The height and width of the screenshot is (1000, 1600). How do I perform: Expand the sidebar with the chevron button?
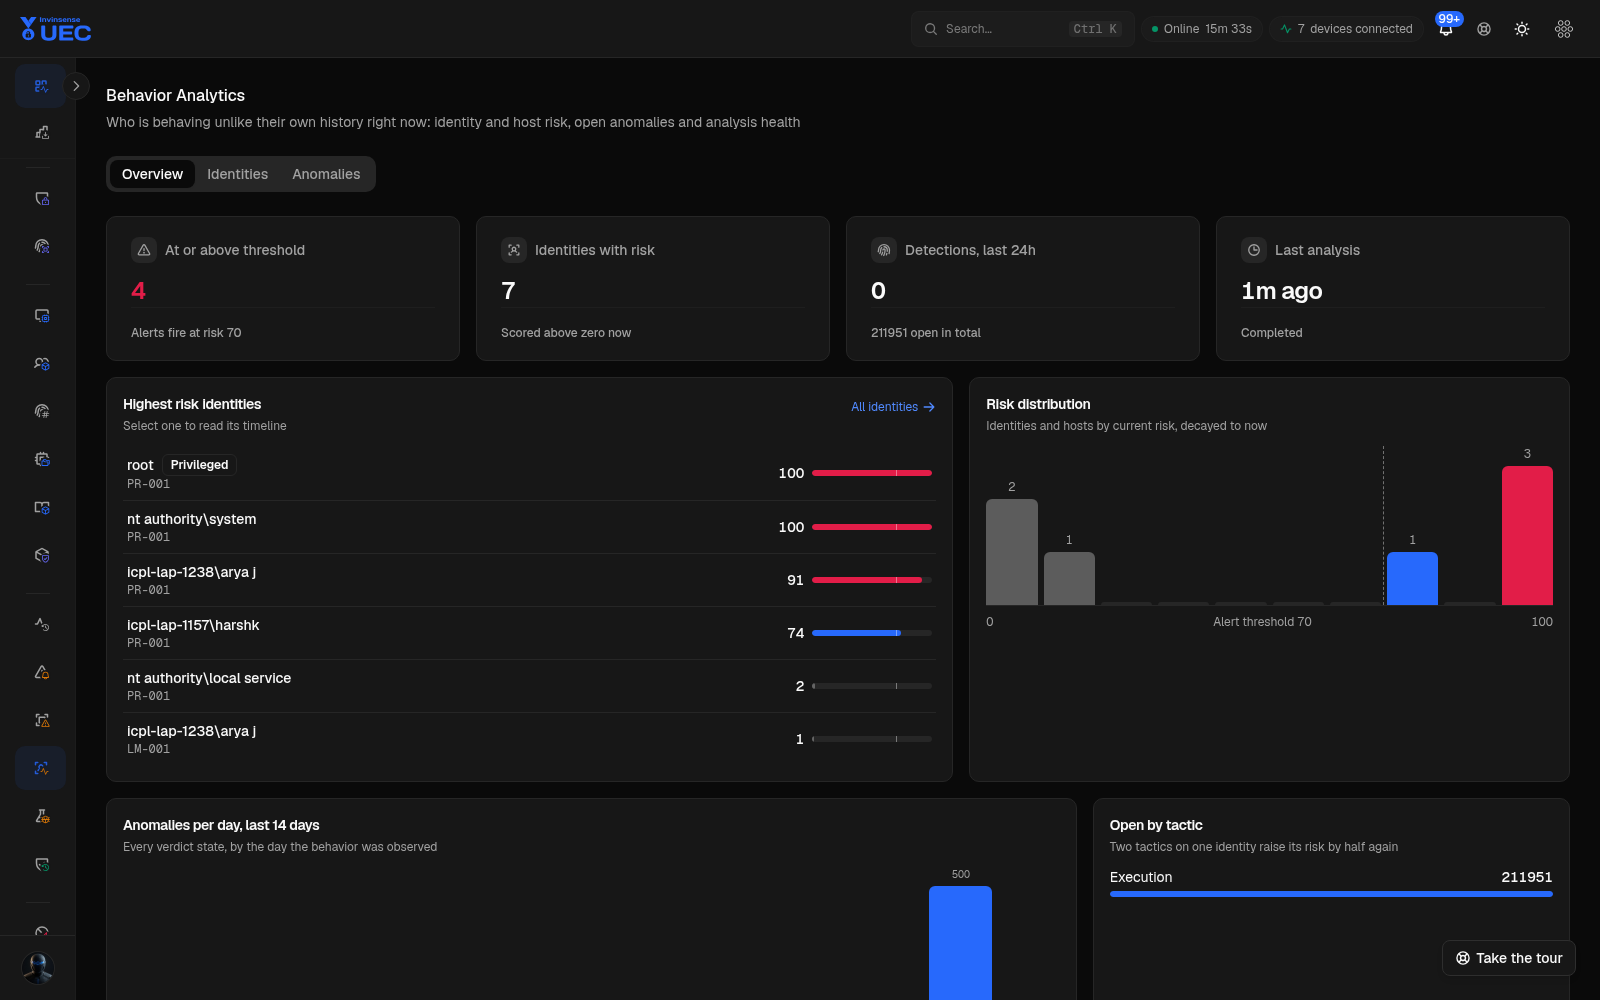76,86
